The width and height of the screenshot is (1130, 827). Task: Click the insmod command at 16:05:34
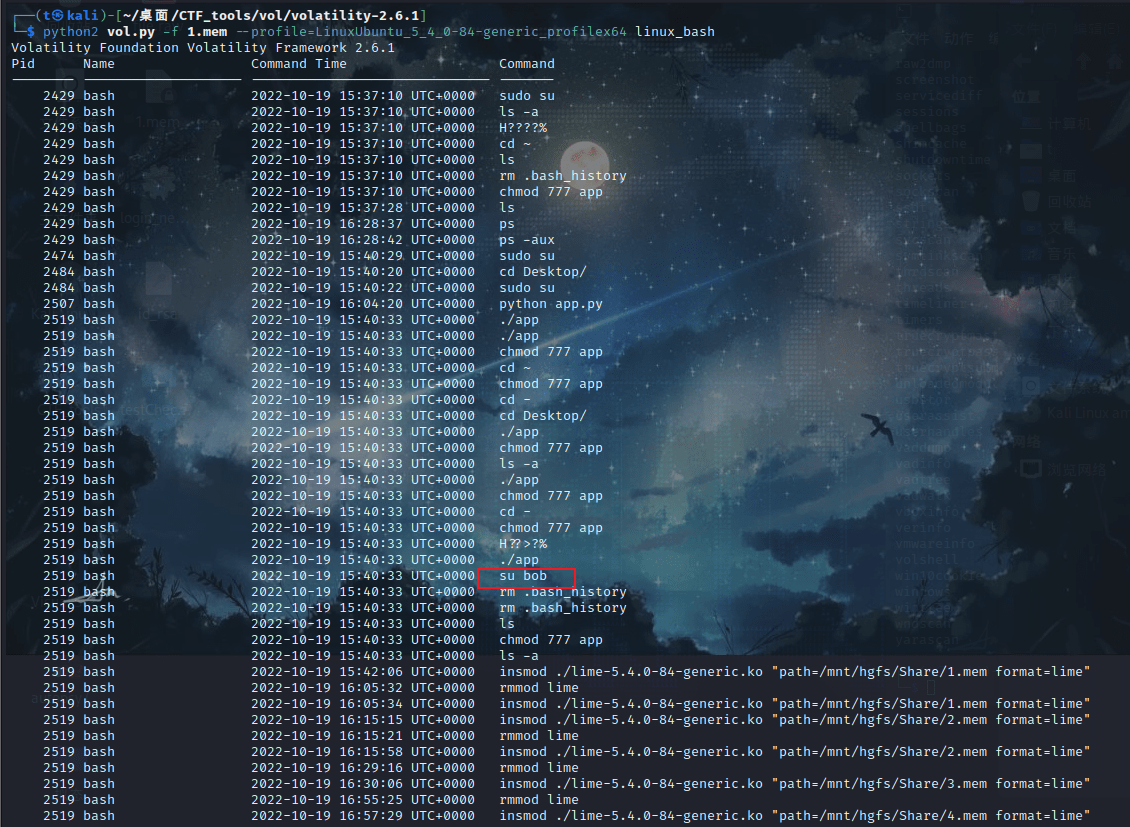(795, 703)
